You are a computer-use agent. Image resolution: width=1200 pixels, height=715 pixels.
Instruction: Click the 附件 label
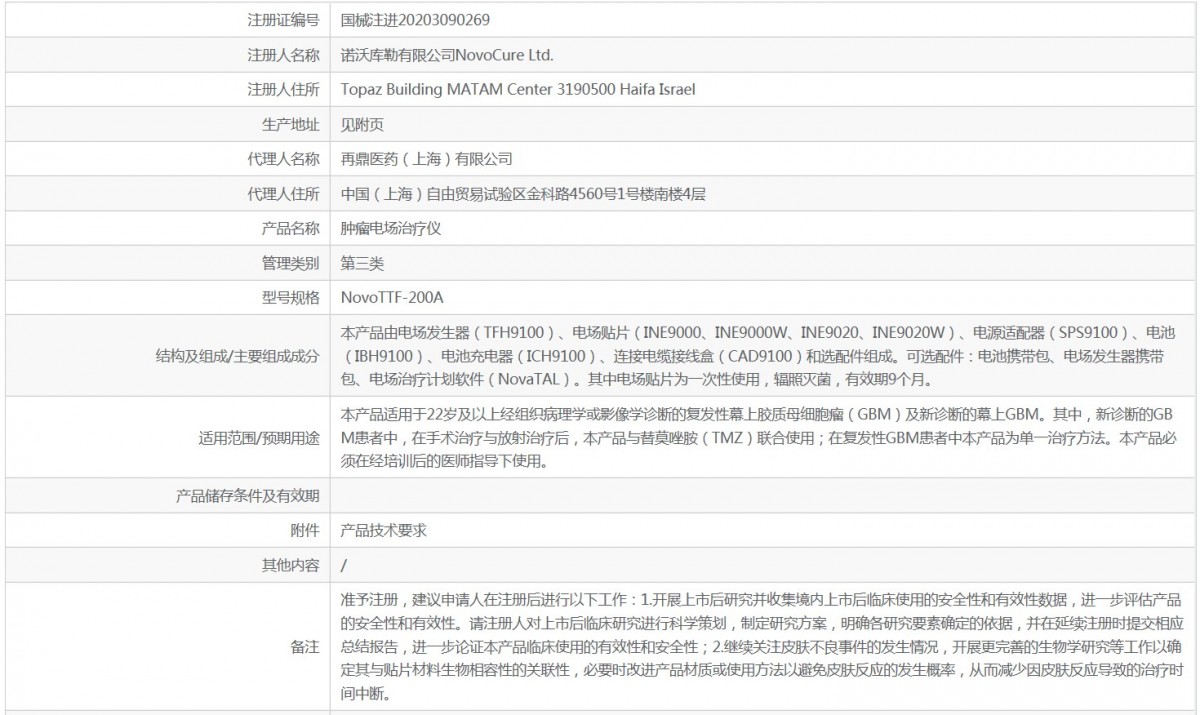coord(305,530)
